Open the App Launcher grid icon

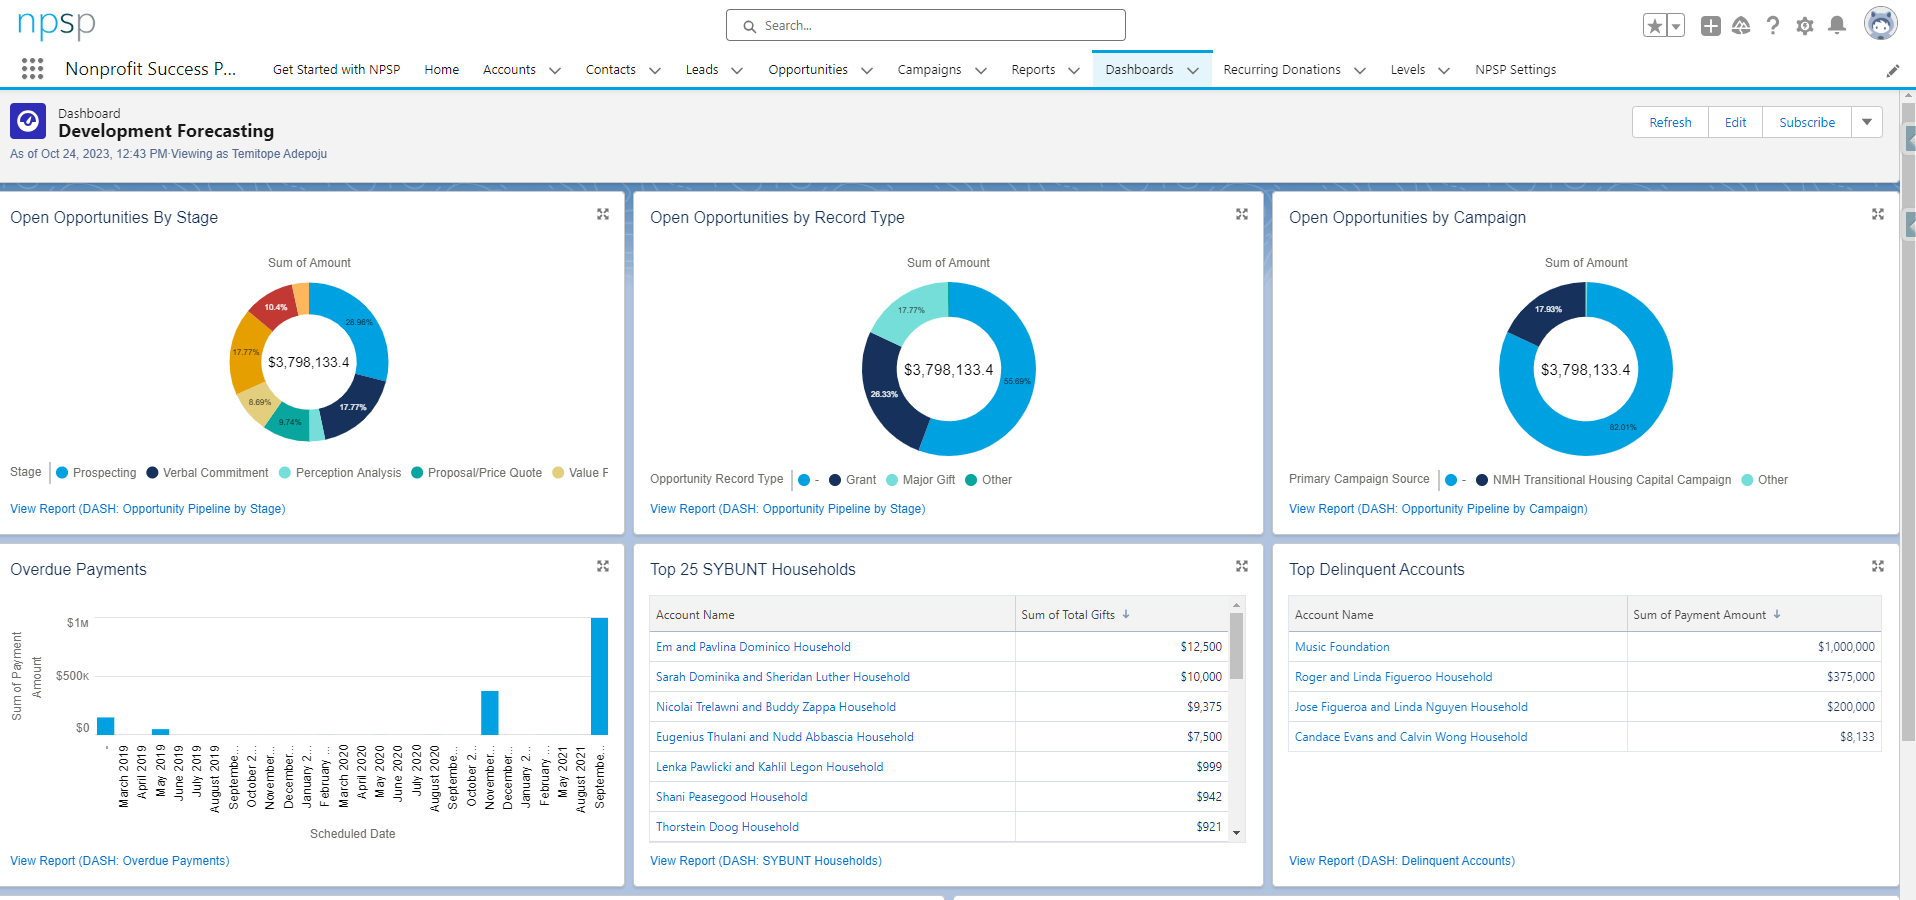click(x=32, y=69)
